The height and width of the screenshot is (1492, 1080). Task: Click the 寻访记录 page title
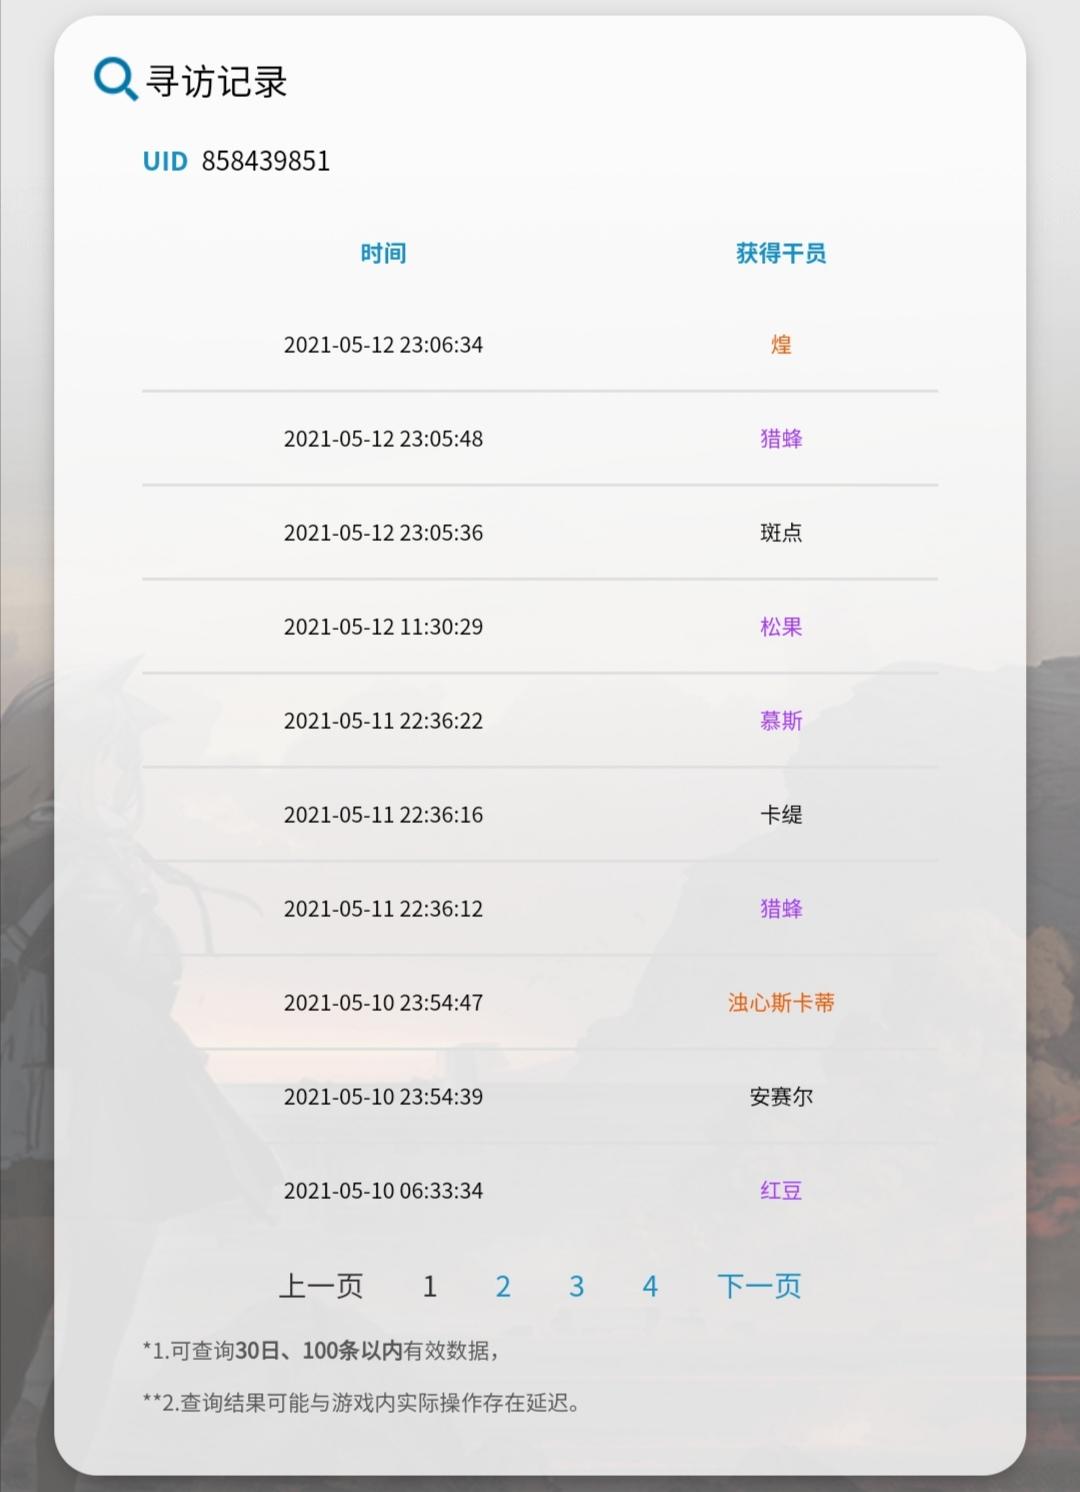point(217,81)
